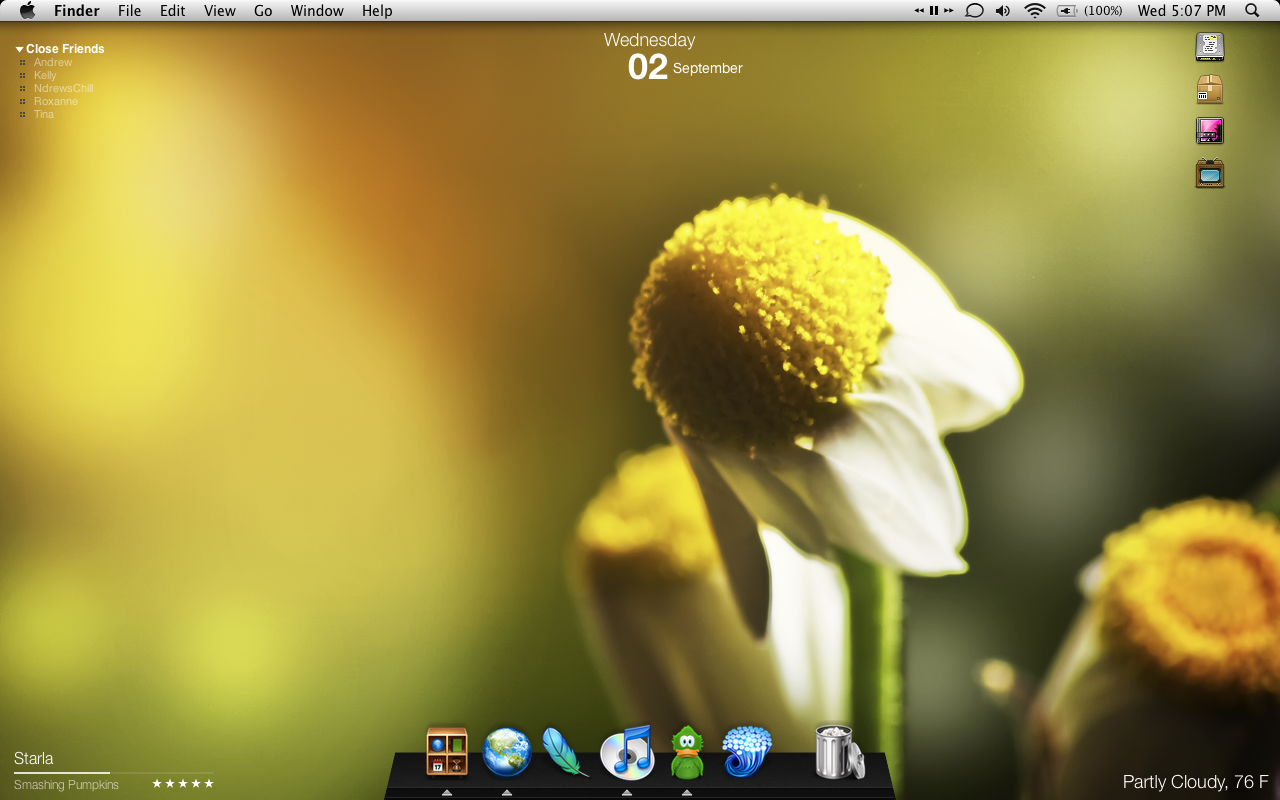1280x800 pixels.
Task: Open the Edit menu
Action: (172, 11)
